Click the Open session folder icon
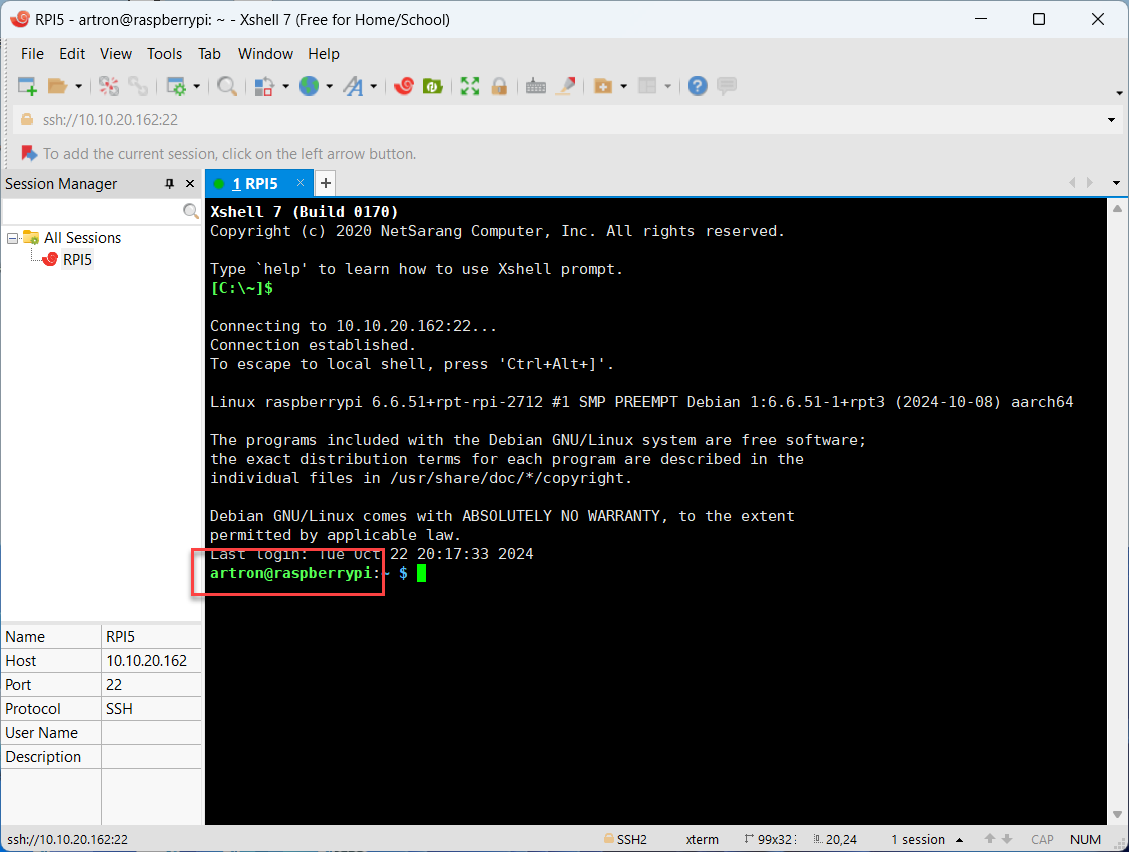The height and width of the screenshot is (852, 1129). [x=58, y=86]
